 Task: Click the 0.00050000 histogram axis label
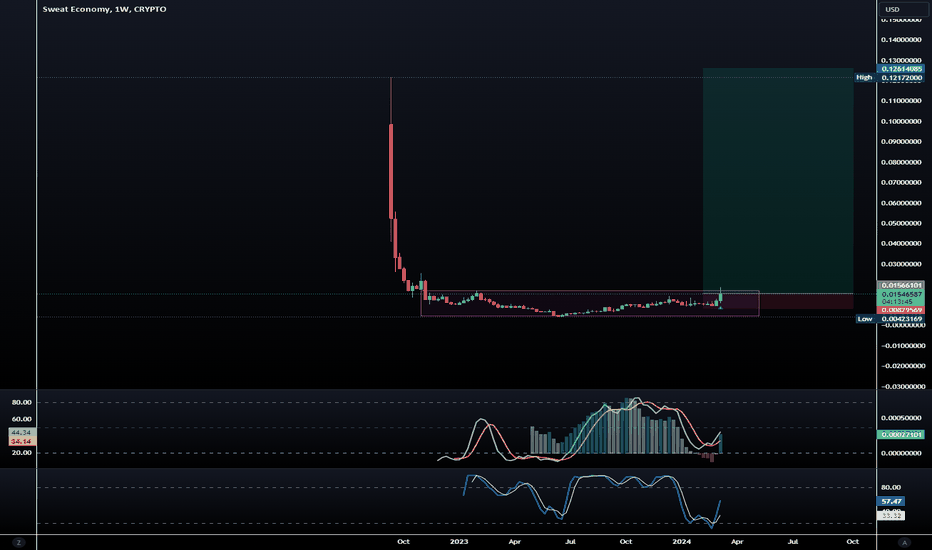901,418
